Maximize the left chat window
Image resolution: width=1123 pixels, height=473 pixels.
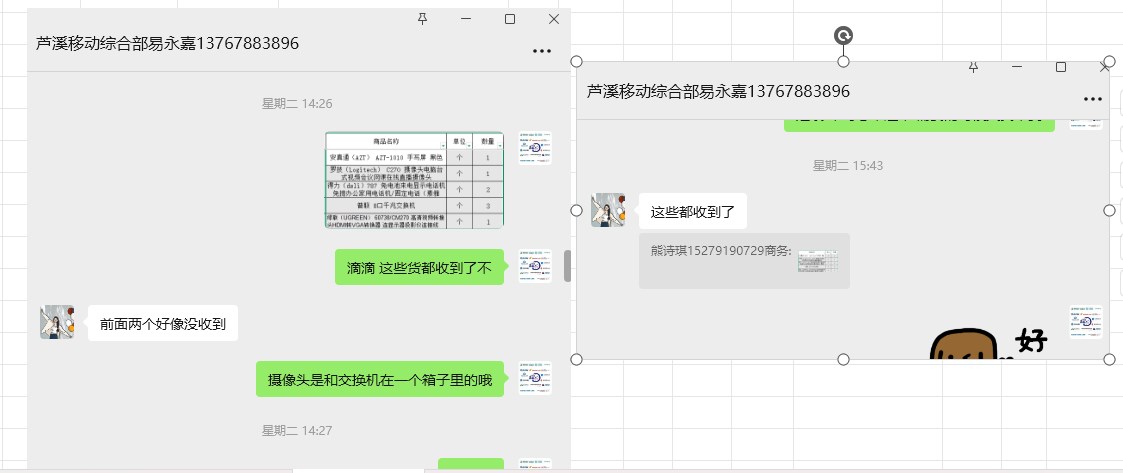[510, 19]
